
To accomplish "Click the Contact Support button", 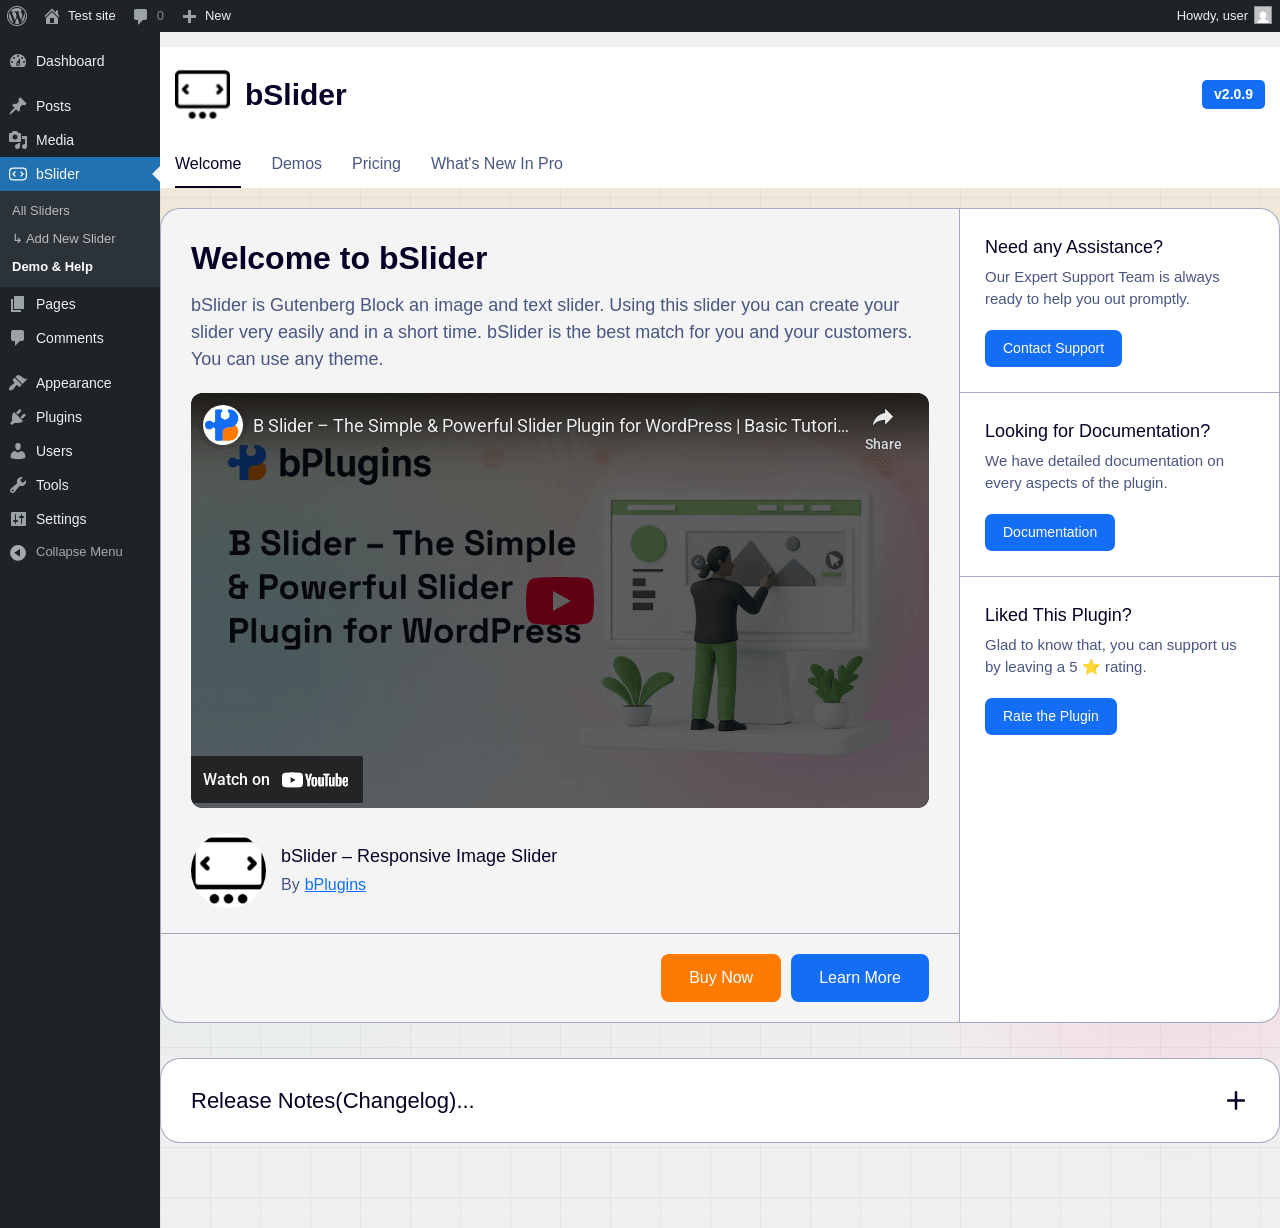I will (x=1053, y=348).
